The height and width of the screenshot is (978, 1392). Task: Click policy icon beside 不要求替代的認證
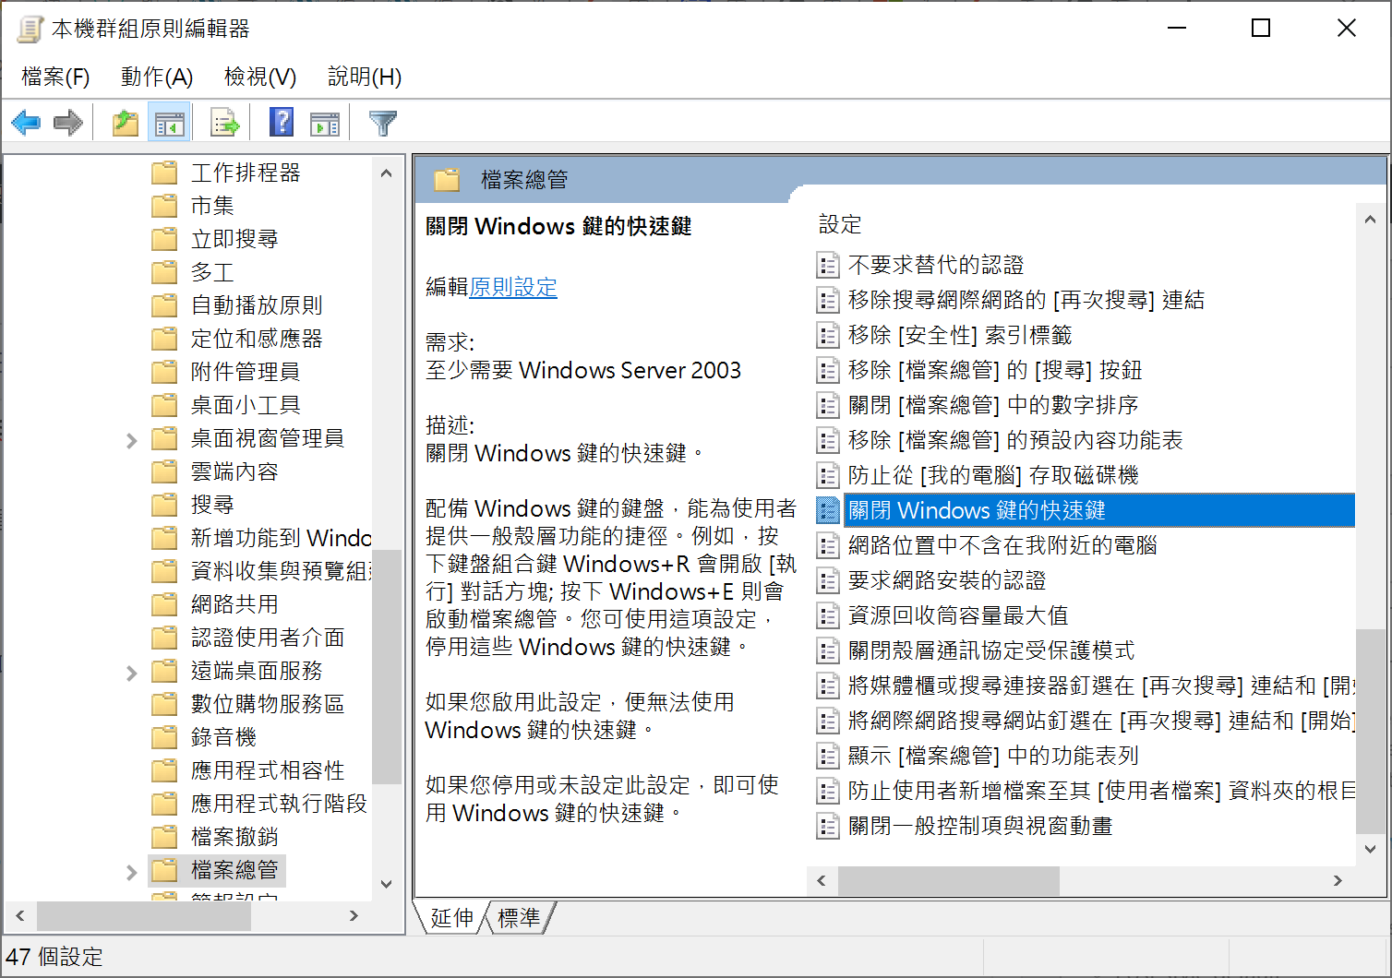pyautogui.click(x=827, y=265)
